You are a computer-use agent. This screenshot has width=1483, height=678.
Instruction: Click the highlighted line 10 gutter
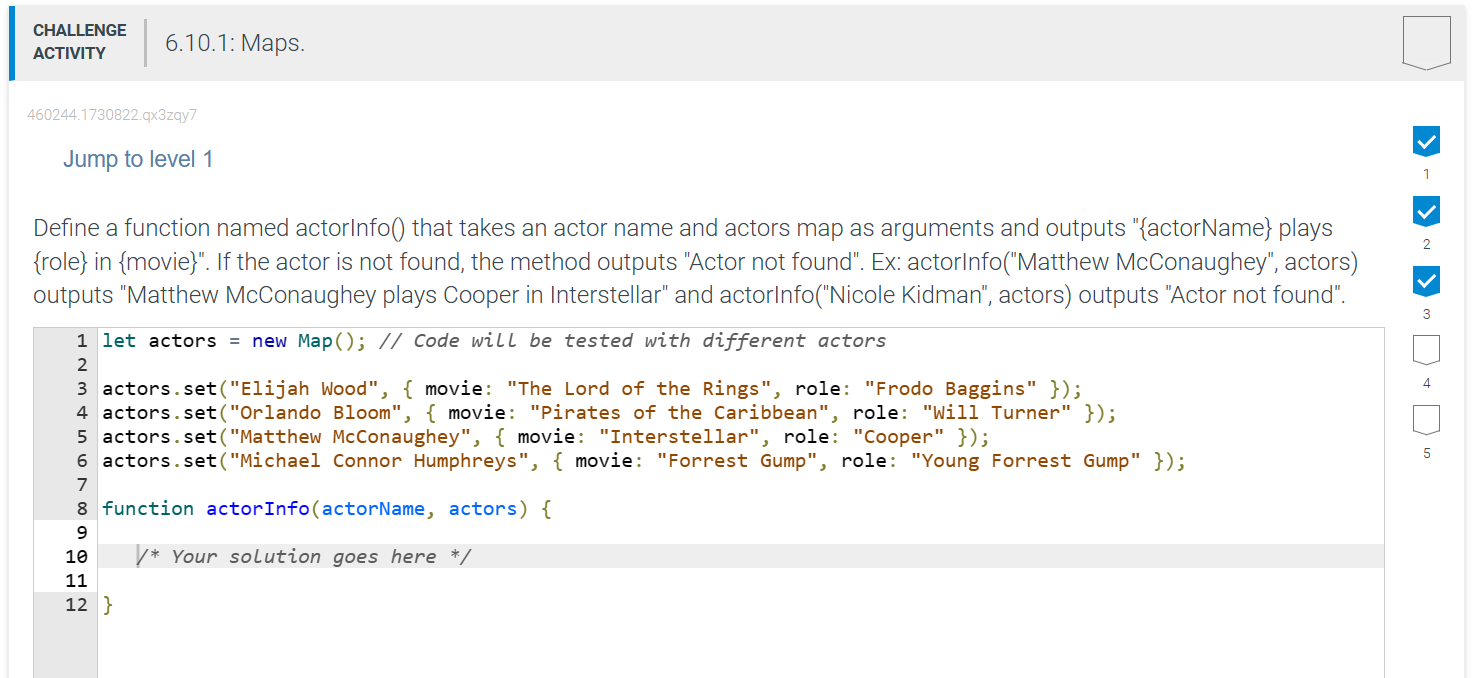[76, 556]
